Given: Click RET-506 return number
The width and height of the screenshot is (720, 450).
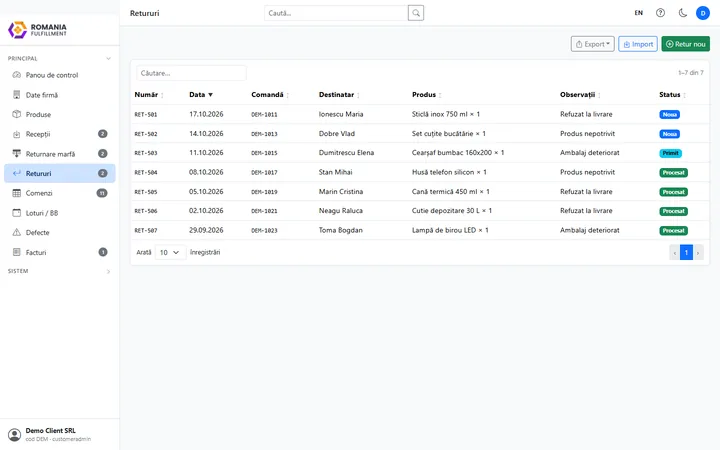Looking at the screenshot, I should click(146, 211).
